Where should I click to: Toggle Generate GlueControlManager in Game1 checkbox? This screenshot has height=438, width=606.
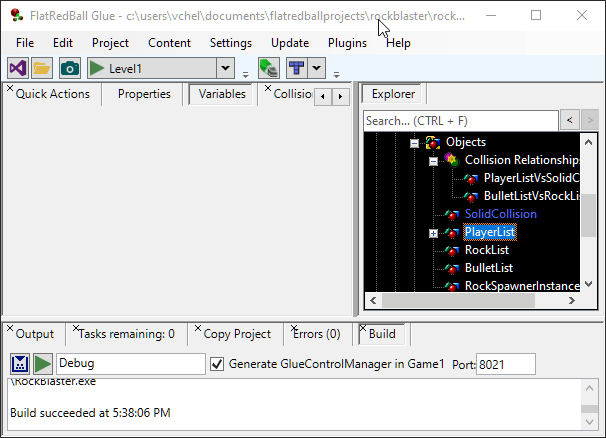tap(217, 364)
